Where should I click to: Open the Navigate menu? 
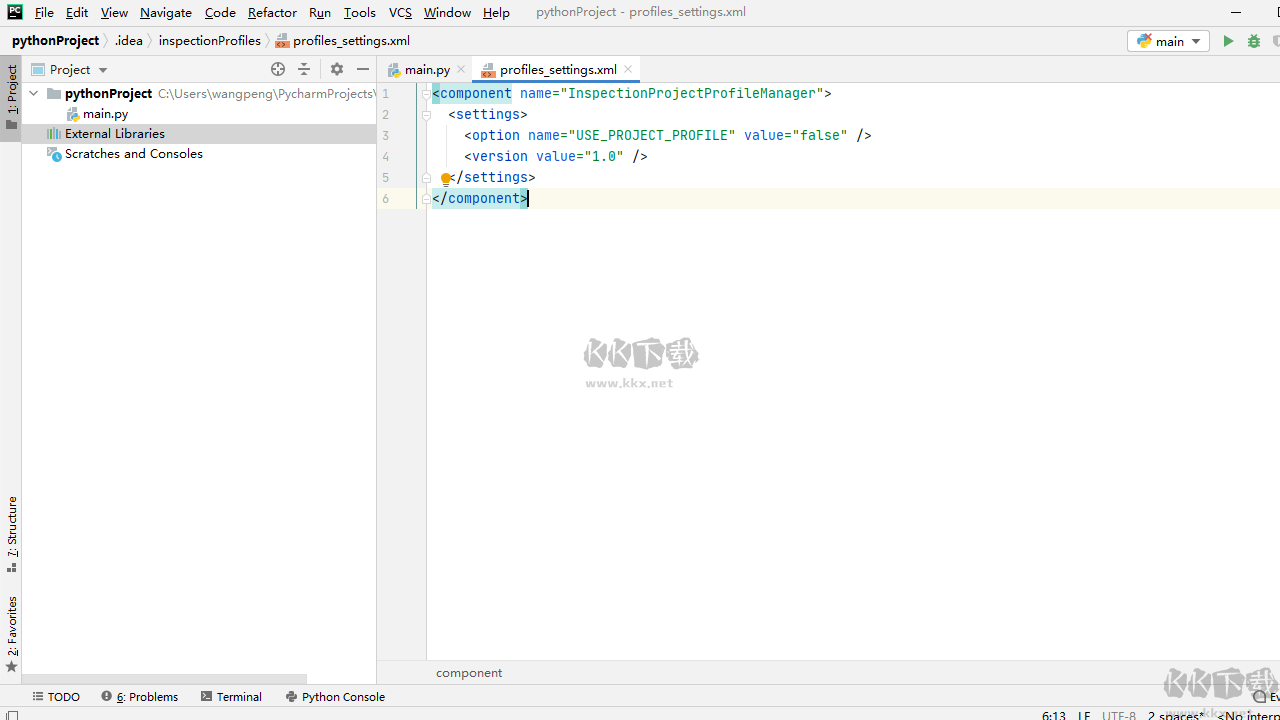(166, 12)
